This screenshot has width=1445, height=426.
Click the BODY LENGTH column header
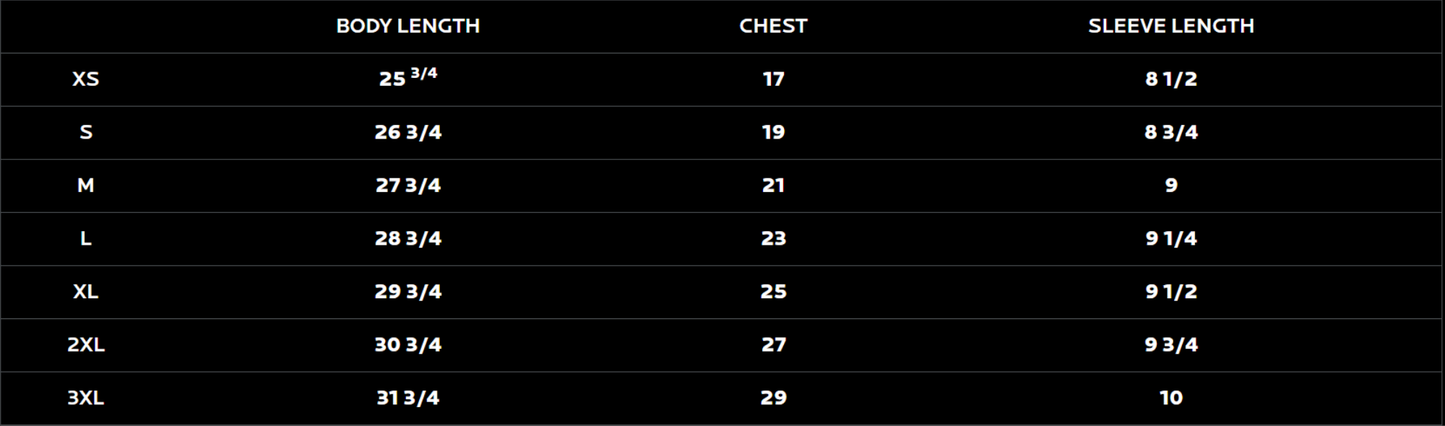(x=408, y=26)
